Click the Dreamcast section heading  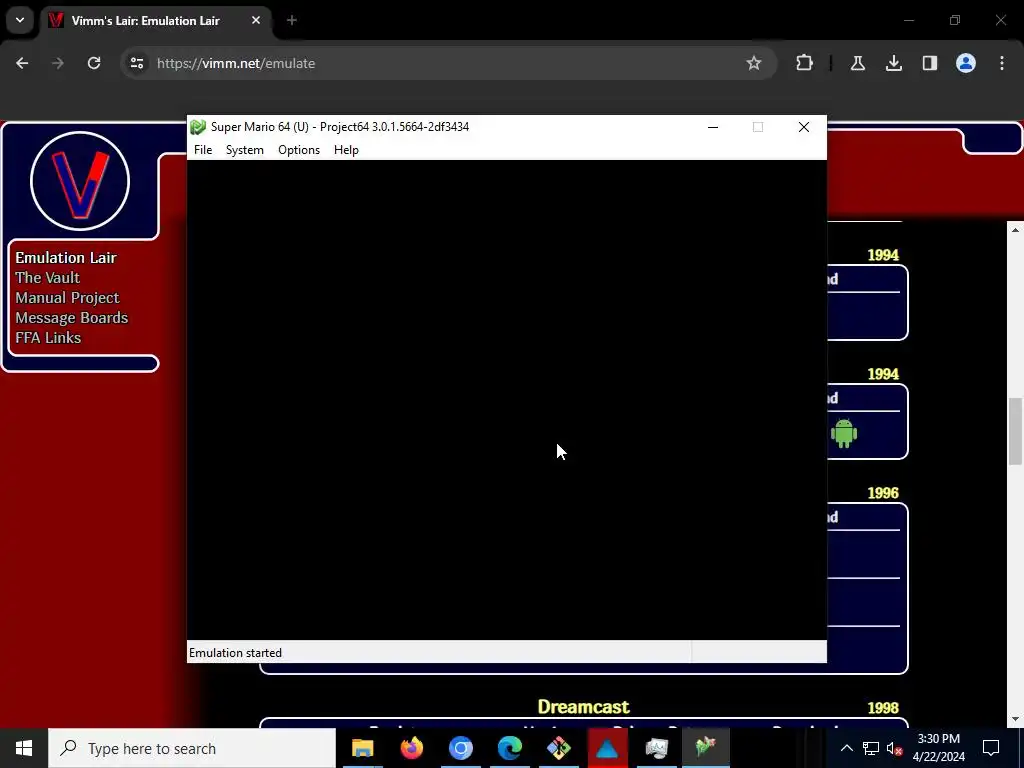[583, 707]
